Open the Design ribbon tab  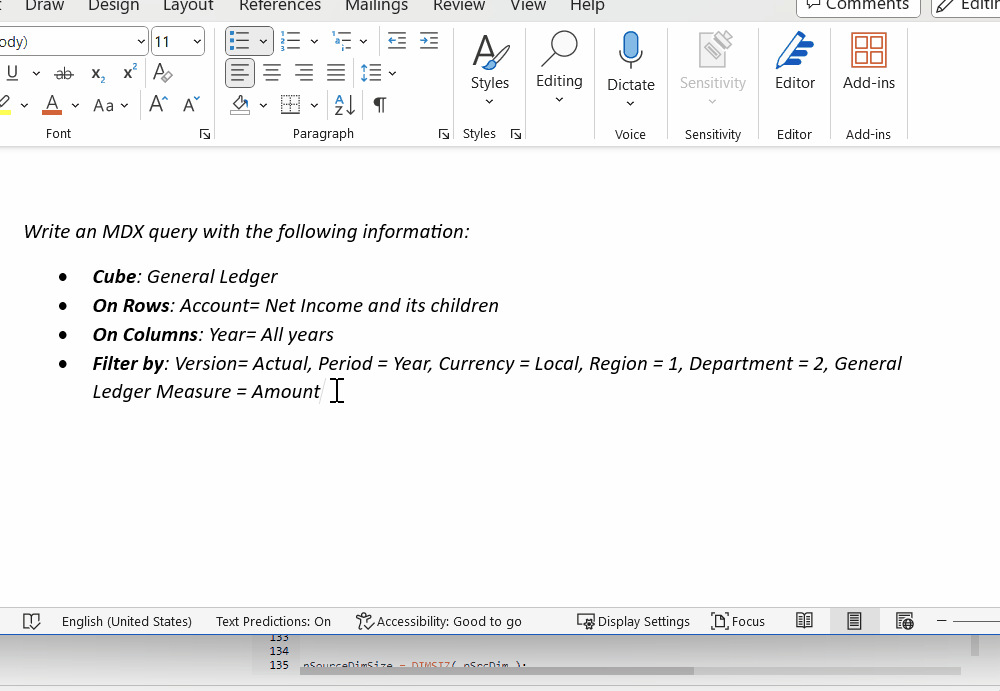coord(113,7)
